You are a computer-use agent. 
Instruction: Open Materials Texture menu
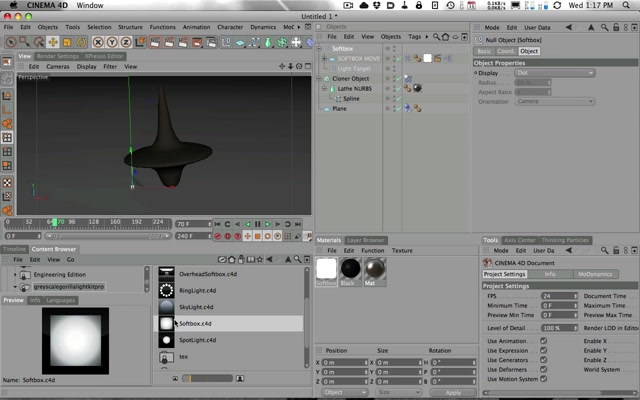402,251
